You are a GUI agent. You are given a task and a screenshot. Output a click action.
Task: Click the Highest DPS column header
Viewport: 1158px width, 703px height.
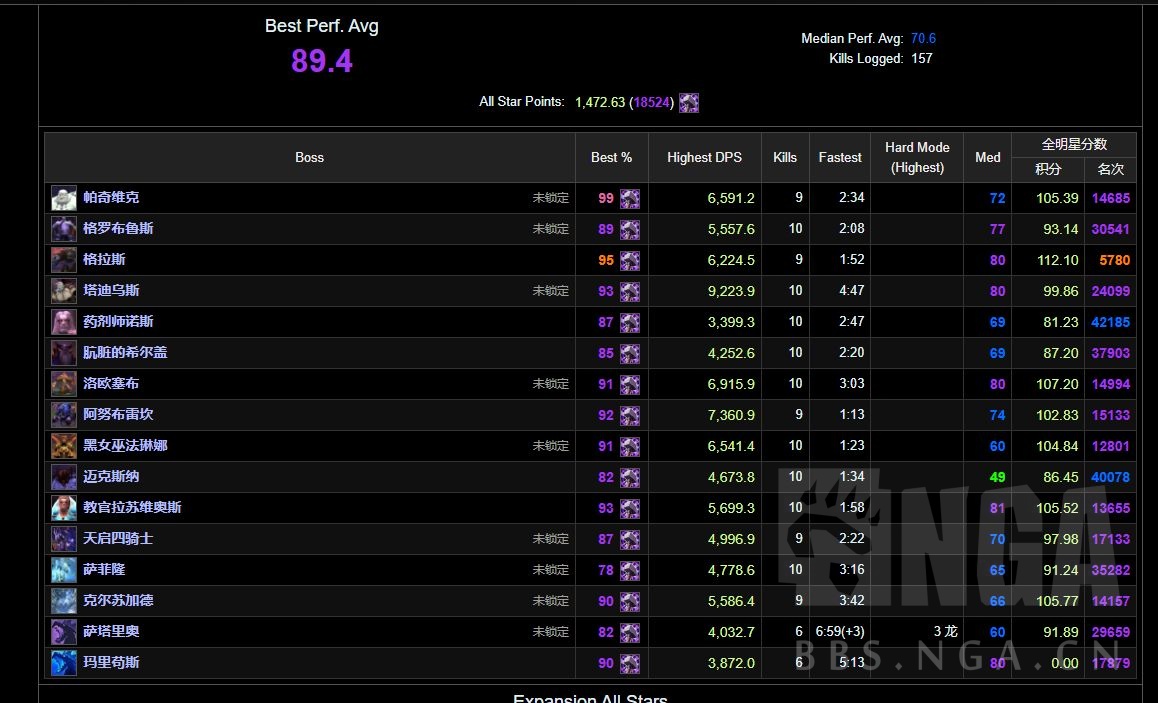pos(704,157)
